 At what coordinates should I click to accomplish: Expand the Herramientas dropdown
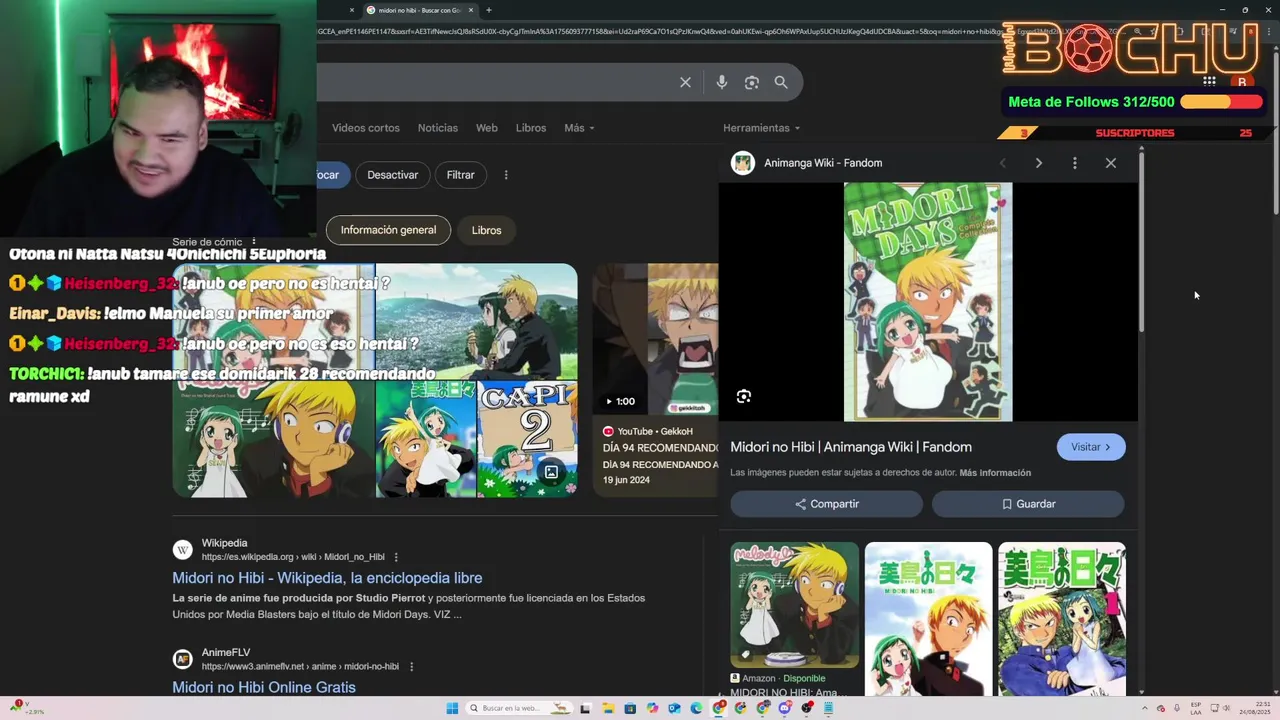coord(761,128)
